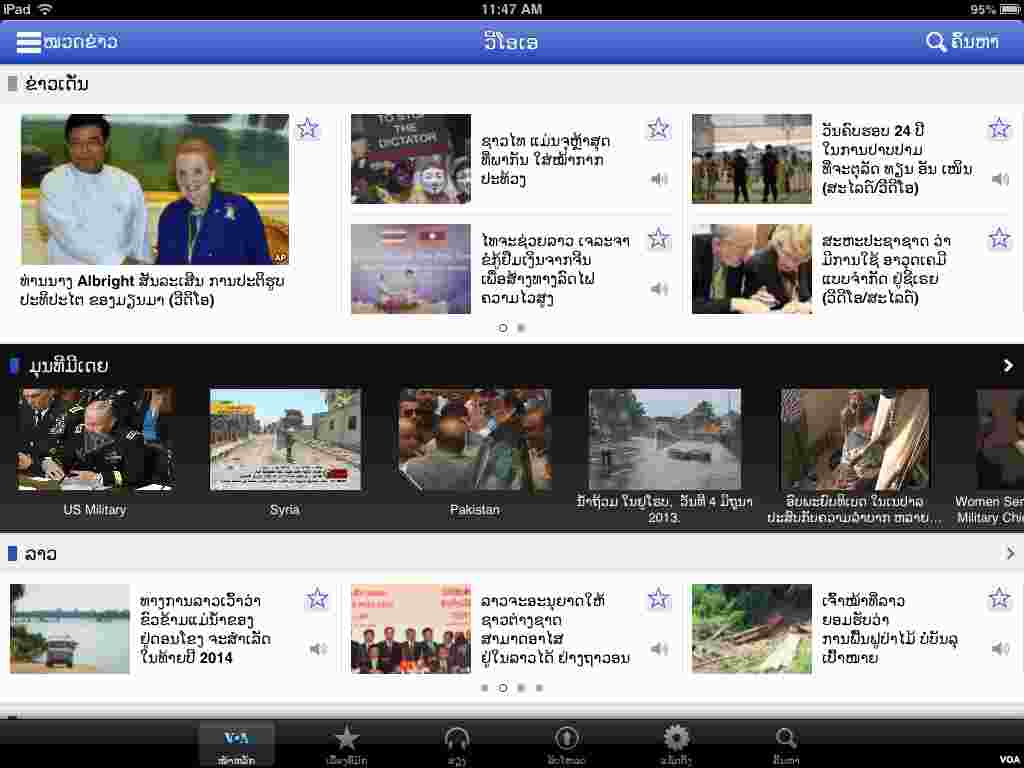Star the flags meeting article
Viewport: 1024px width, 768px height.
658,239
